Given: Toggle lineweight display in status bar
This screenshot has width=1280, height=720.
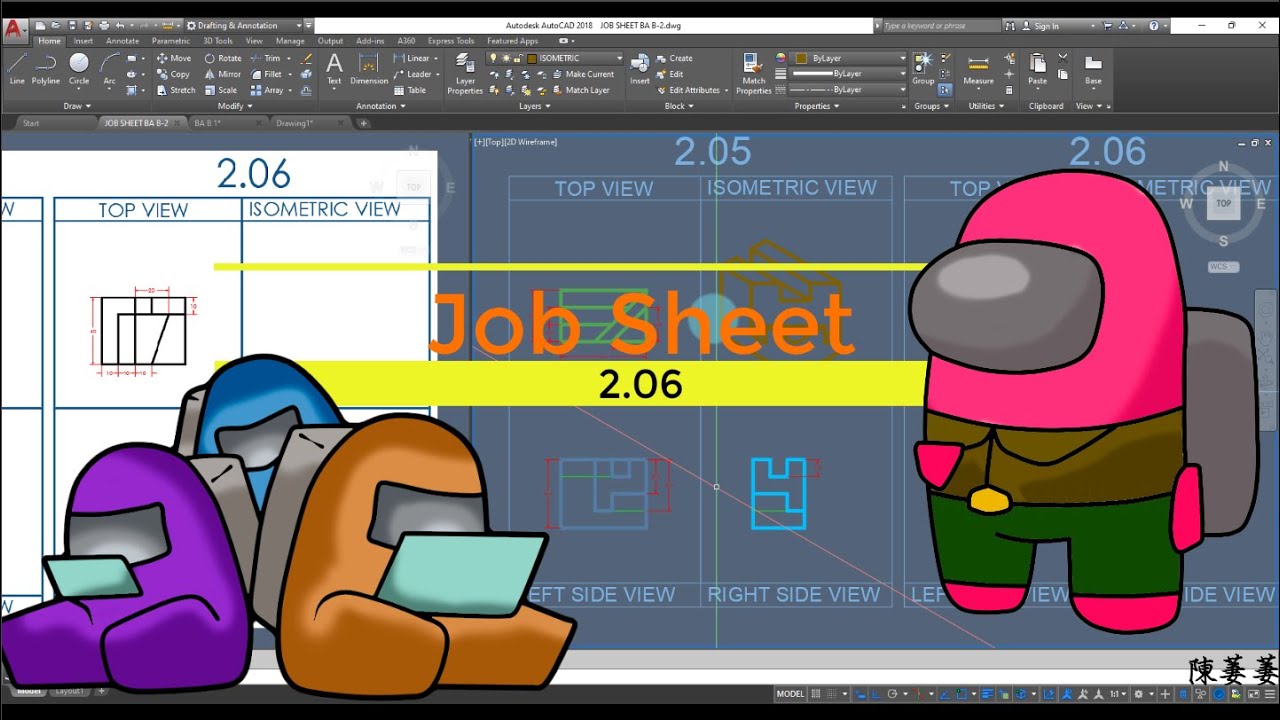Looking at the screenshot, I should [x=986, y=694].
